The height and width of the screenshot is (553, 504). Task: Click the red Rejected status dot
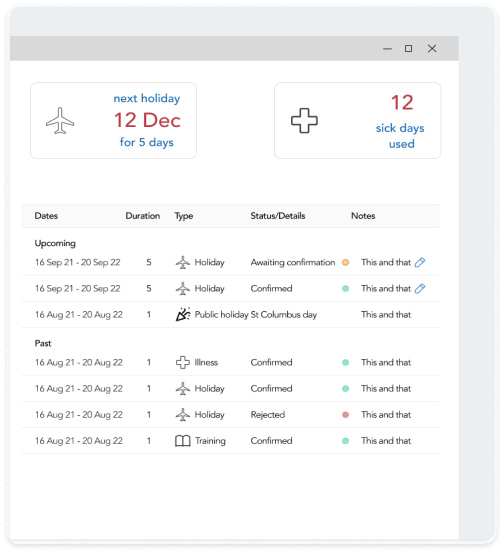[x=346, y=415]
